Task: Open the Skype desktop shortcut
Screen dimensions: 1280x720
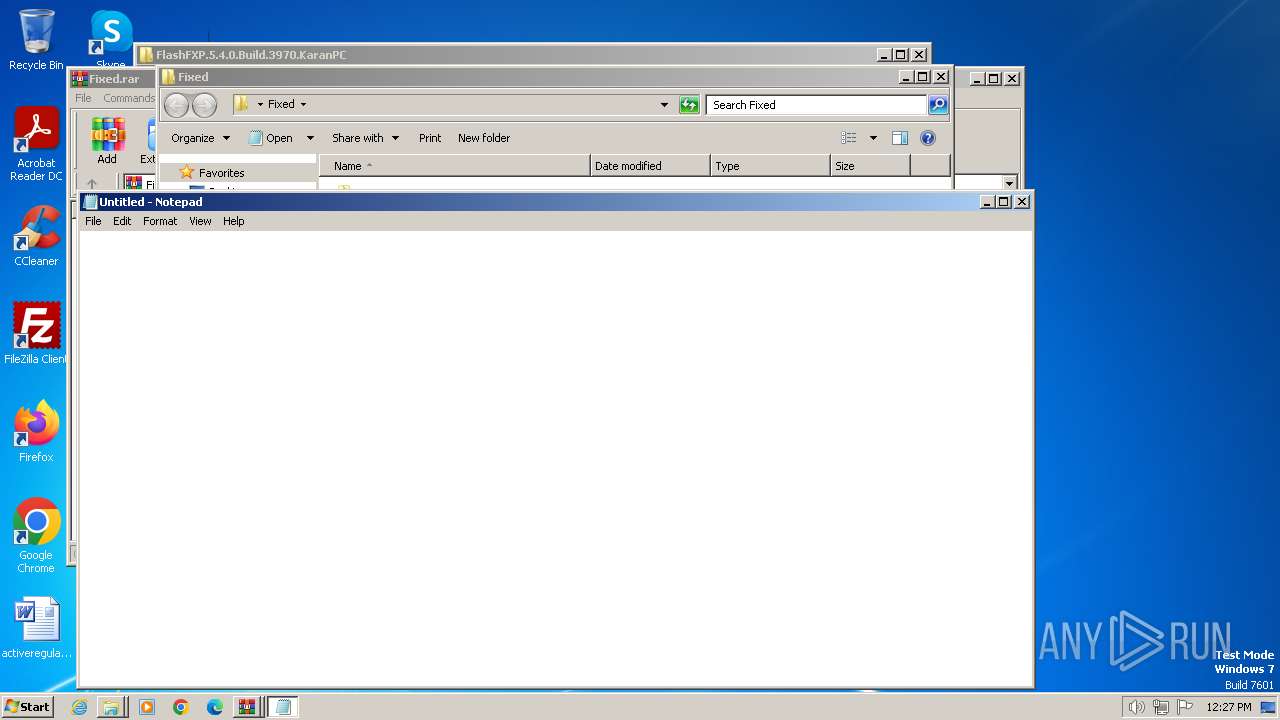Action: click(x=111, y=38)
